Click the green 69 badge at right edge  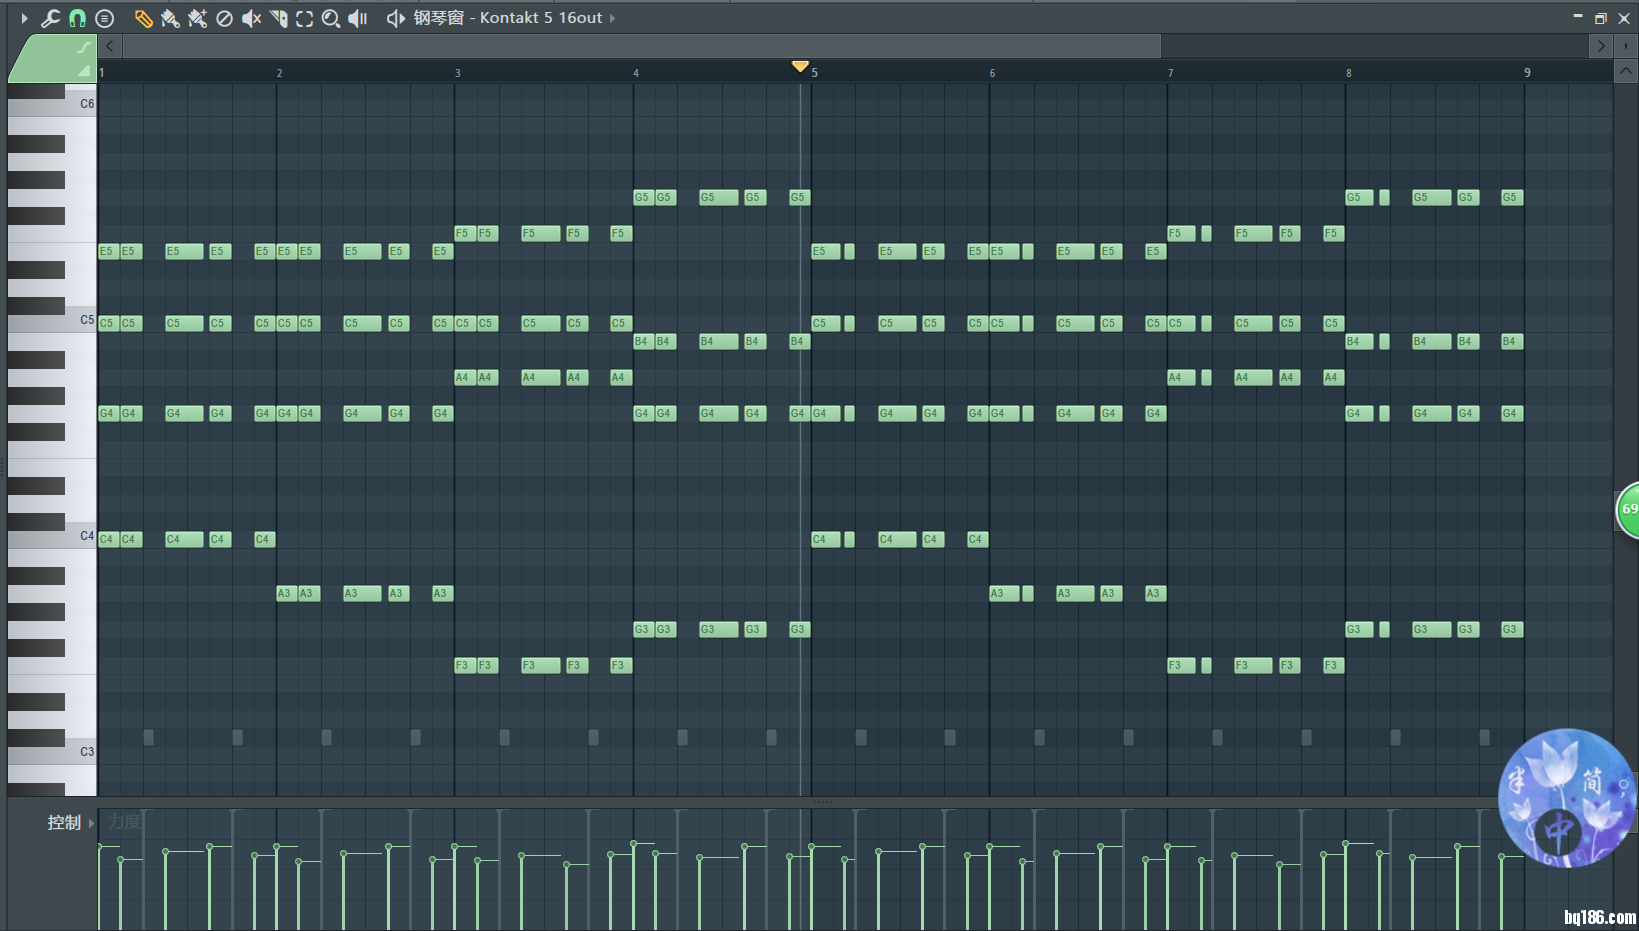pyautogui.click(x=1628, y=509)
